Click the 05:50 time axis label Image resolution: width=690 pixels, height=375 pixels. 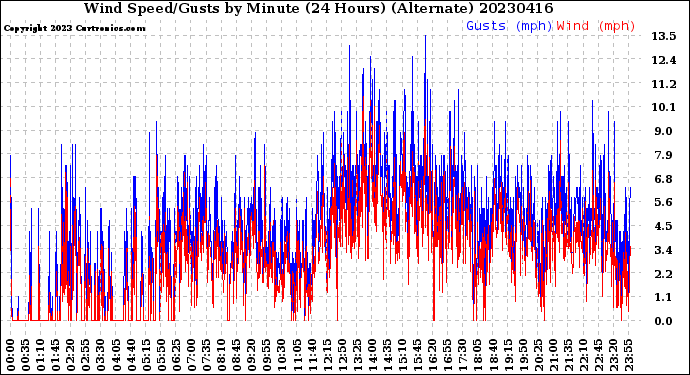click(x=161, y=355)
